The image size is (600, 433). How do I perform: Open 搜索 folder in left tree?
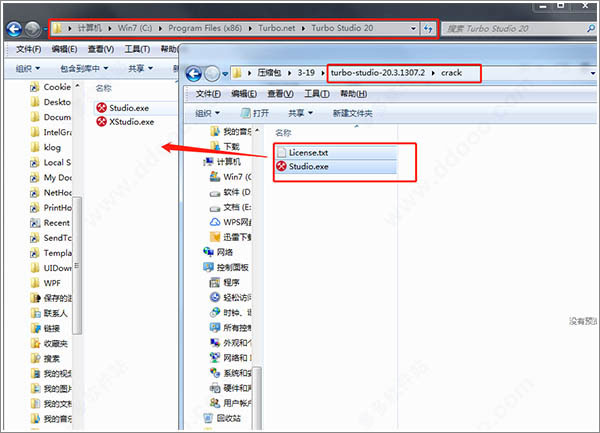(x=46, y=359)
